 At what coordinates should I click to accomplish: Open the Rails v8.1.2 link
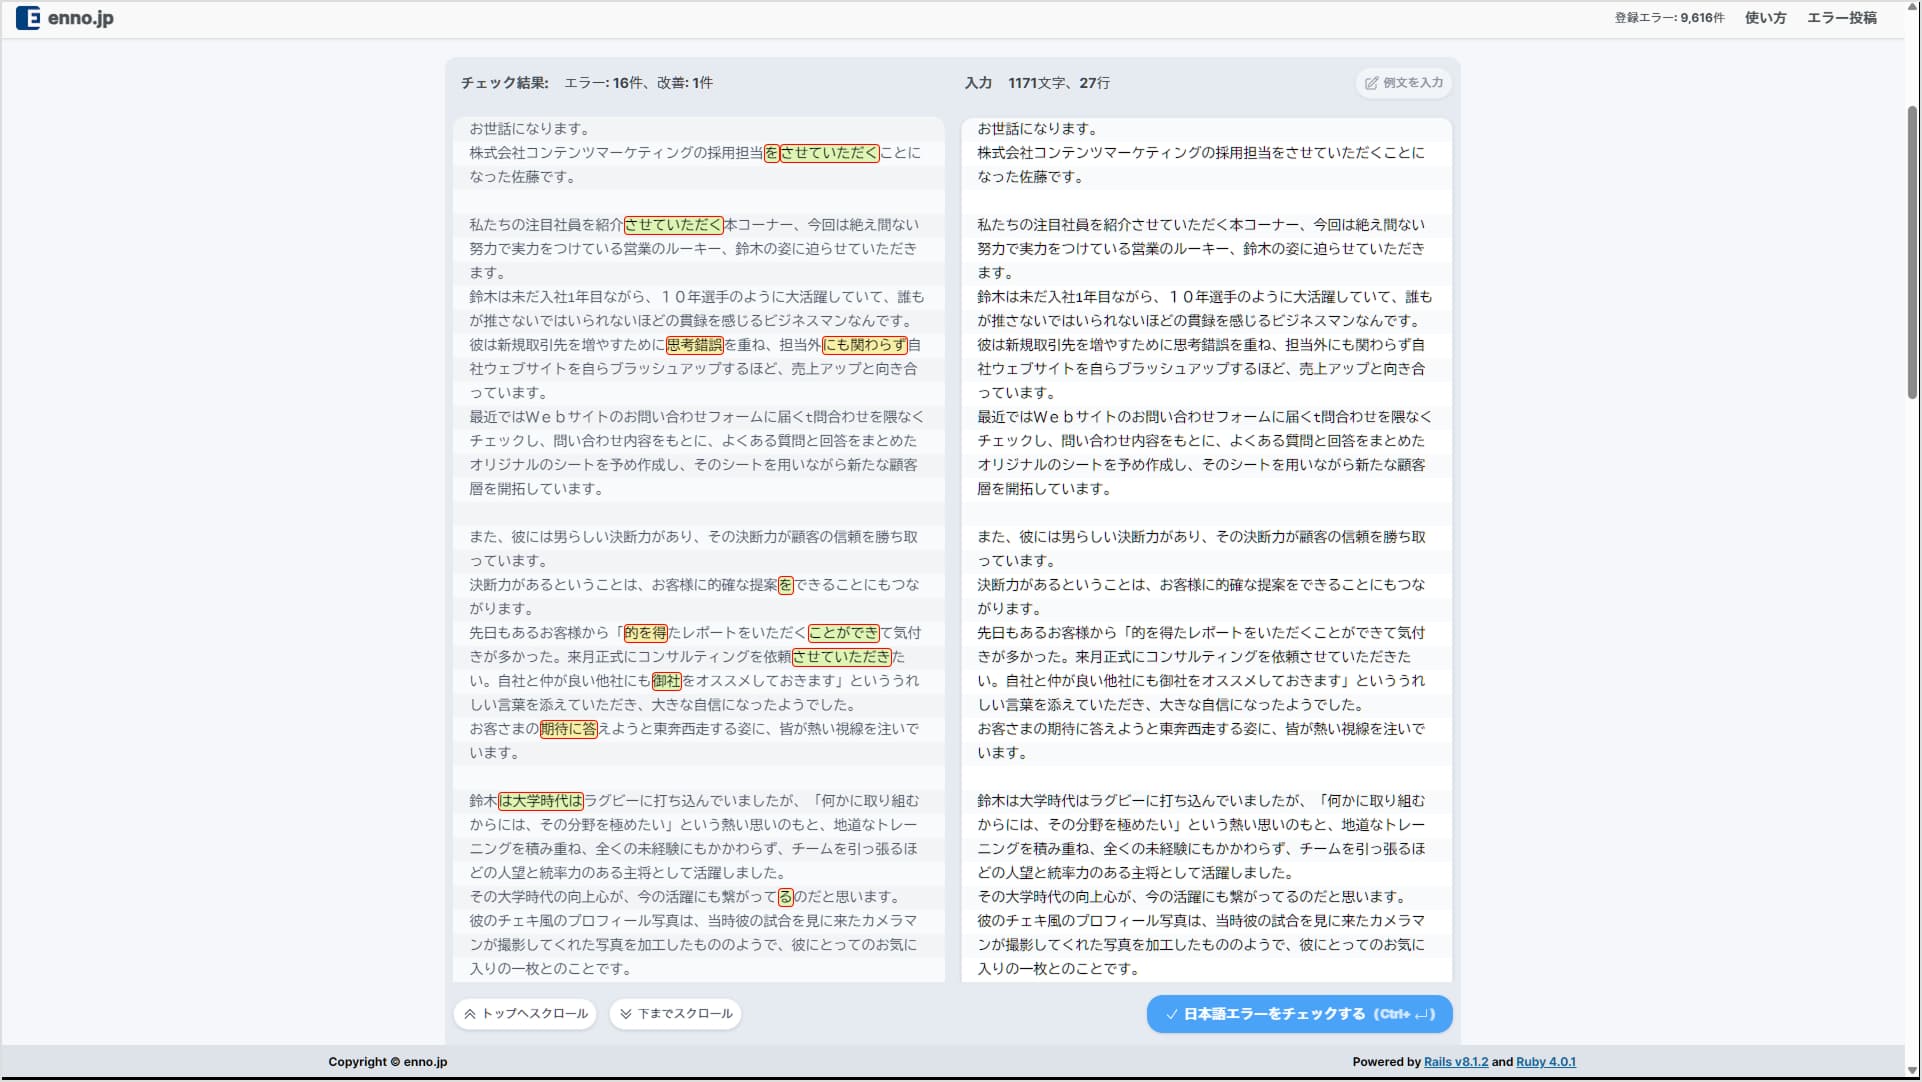(1455, 1062)
